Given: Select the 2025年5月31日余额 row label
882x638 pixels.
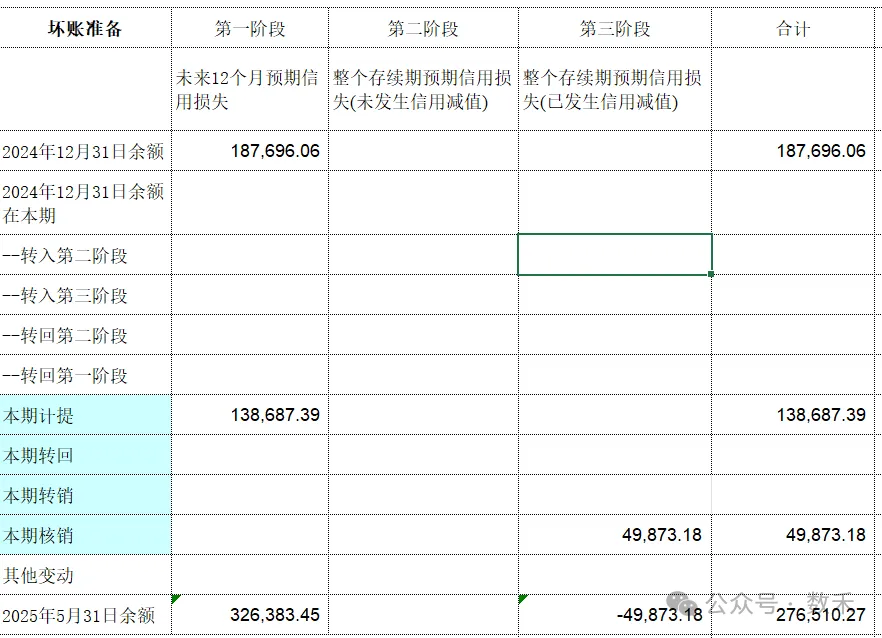Looking at the screenshot, I should [85, 615].
